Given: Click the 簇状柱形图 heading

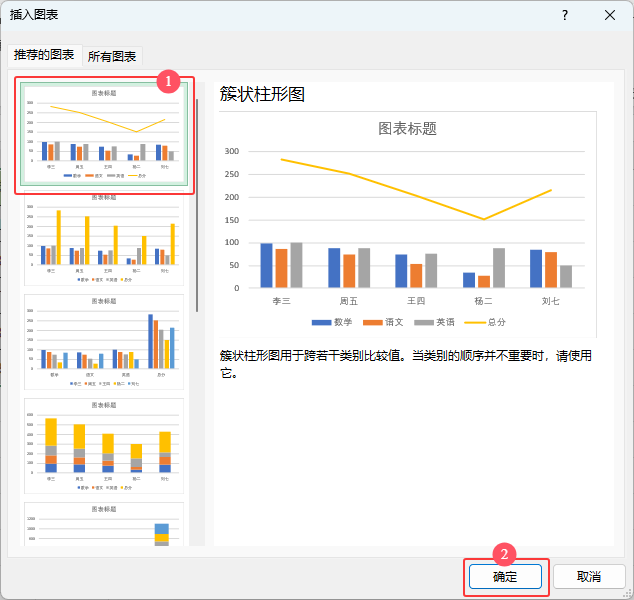Looking at the screenshot, I should pyautogui.click(x=262, y=94).
